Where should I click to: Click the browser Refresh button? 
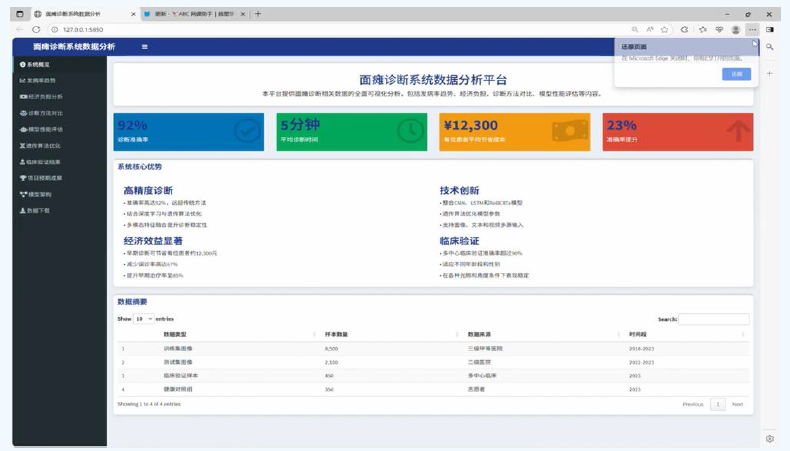click(36, 30)
